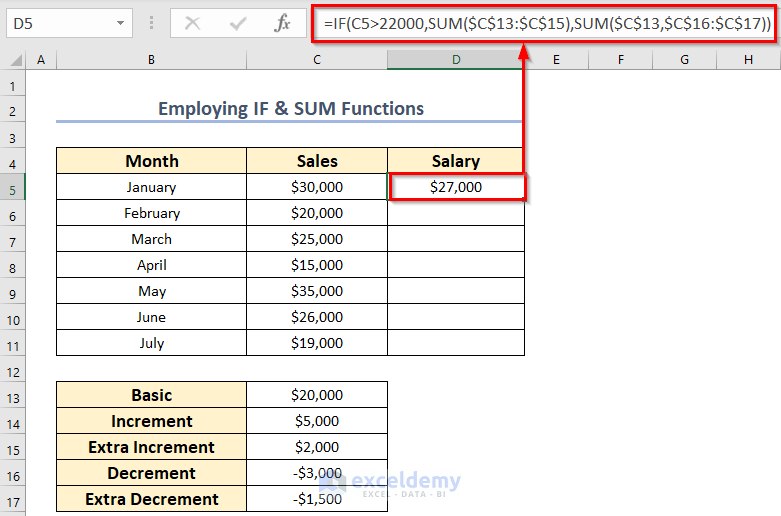Open the Insert Function fx dialog

[x=282, y=23]
